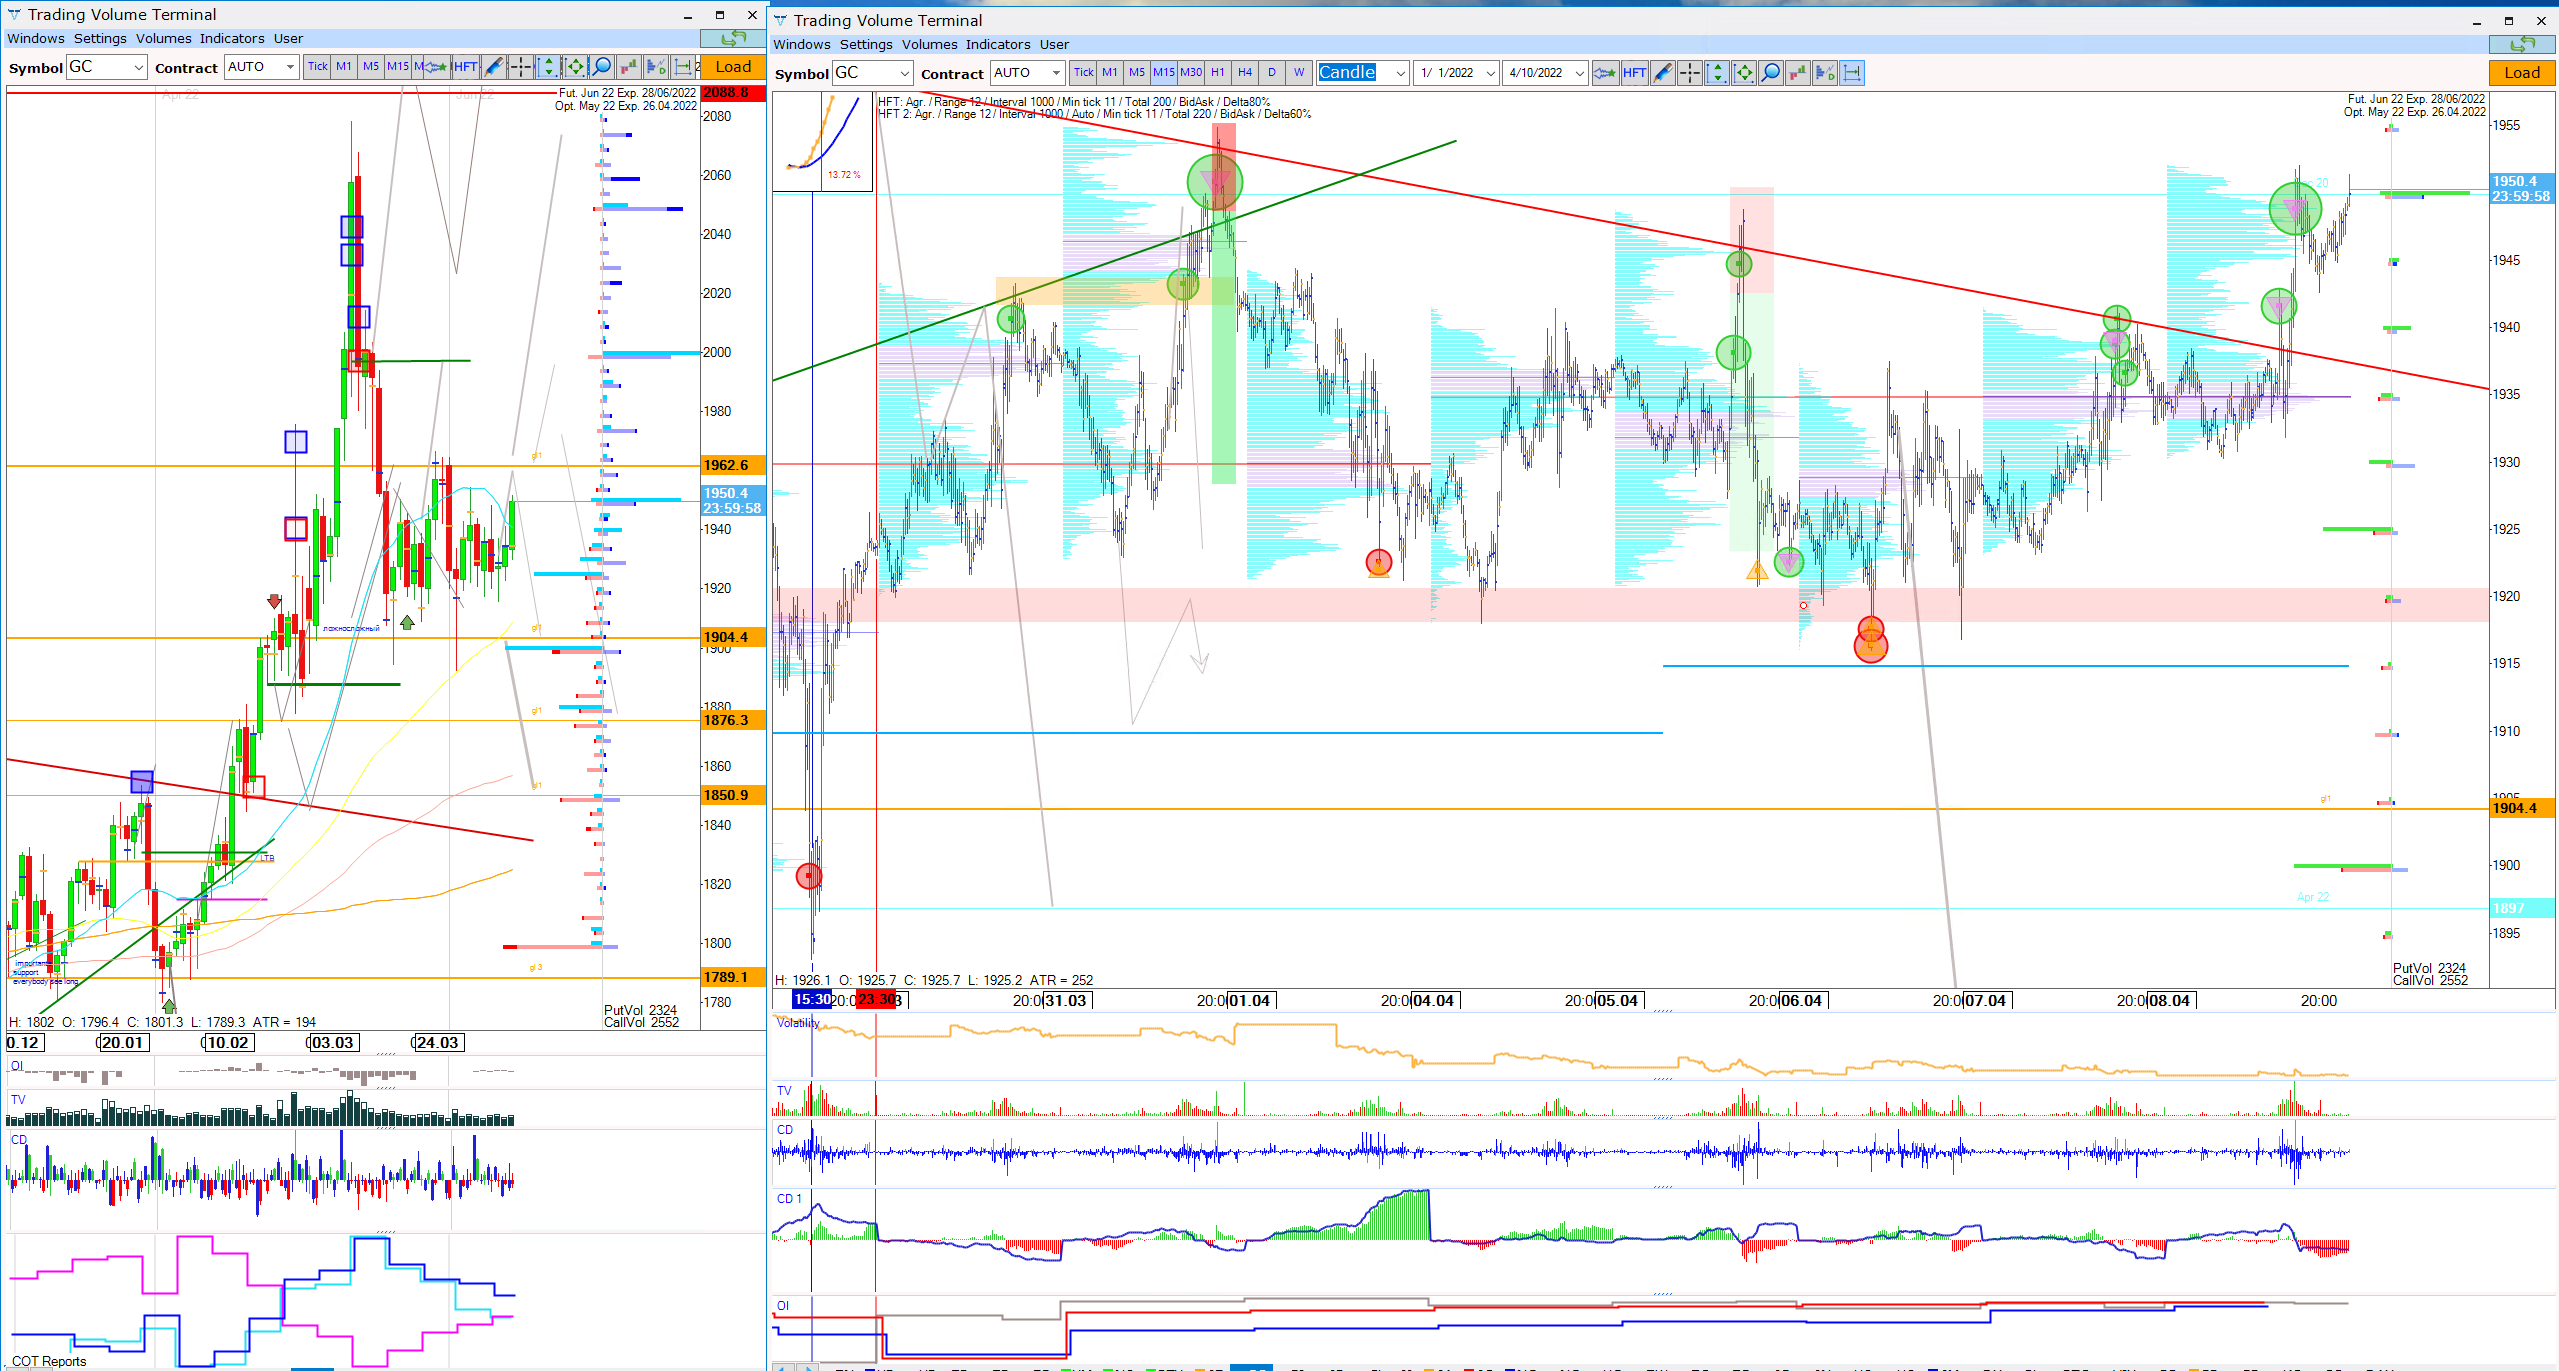This screenshot has height=1371, width=2559.
Task: Click the red-green bars icon in right window
Action: 1797,72
